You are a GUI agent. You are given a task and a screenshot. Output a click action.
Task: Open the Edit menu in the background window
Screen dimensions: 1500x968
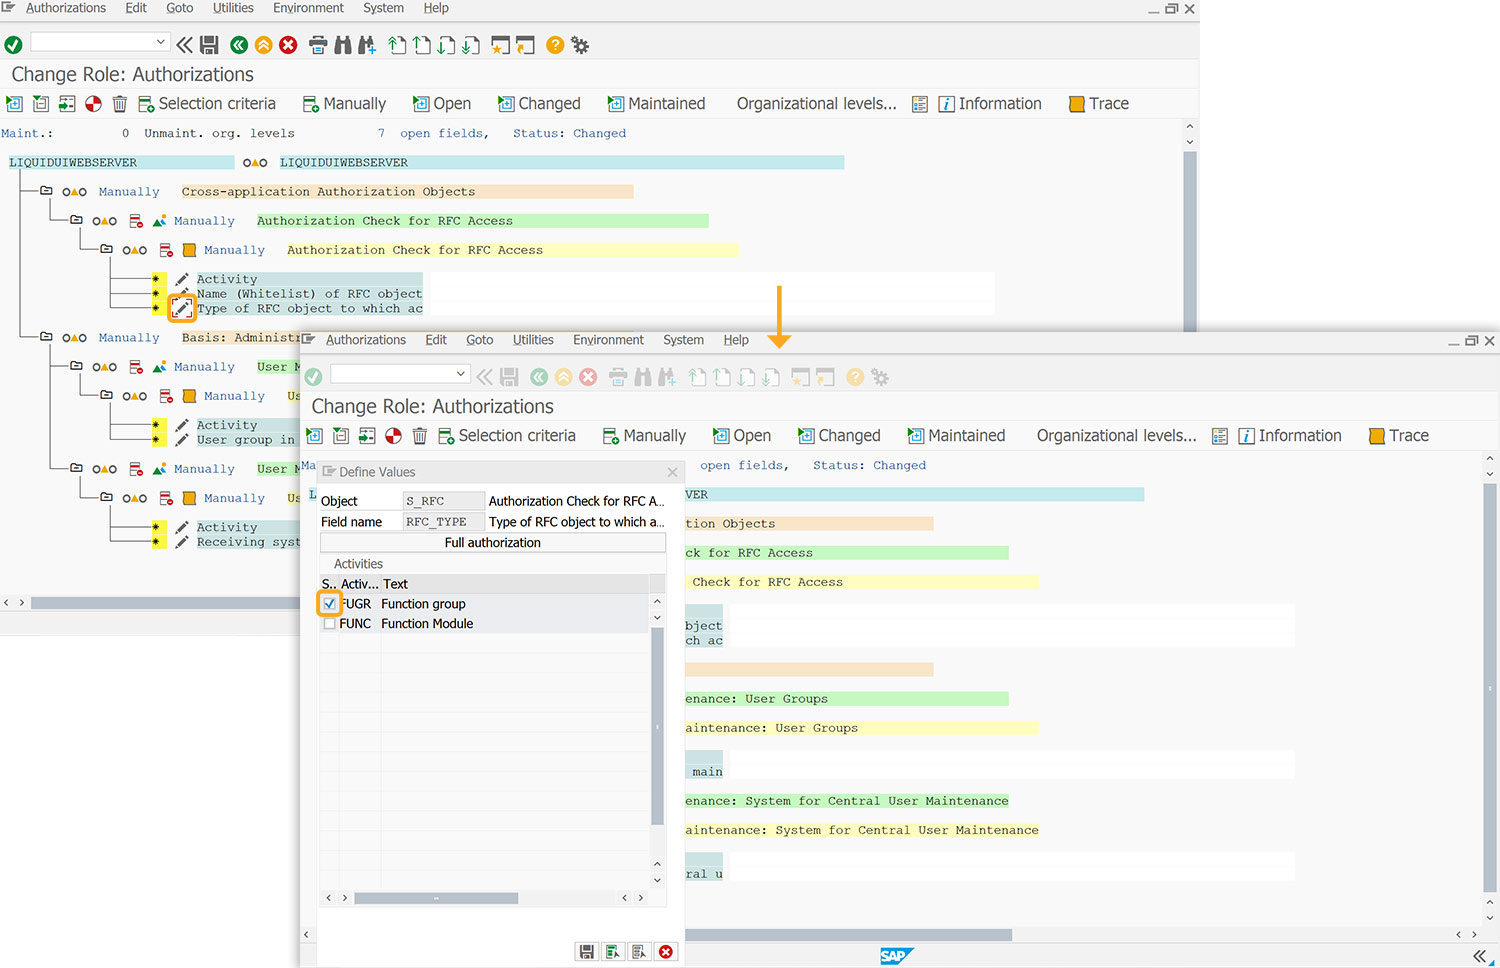pos(136,8)
